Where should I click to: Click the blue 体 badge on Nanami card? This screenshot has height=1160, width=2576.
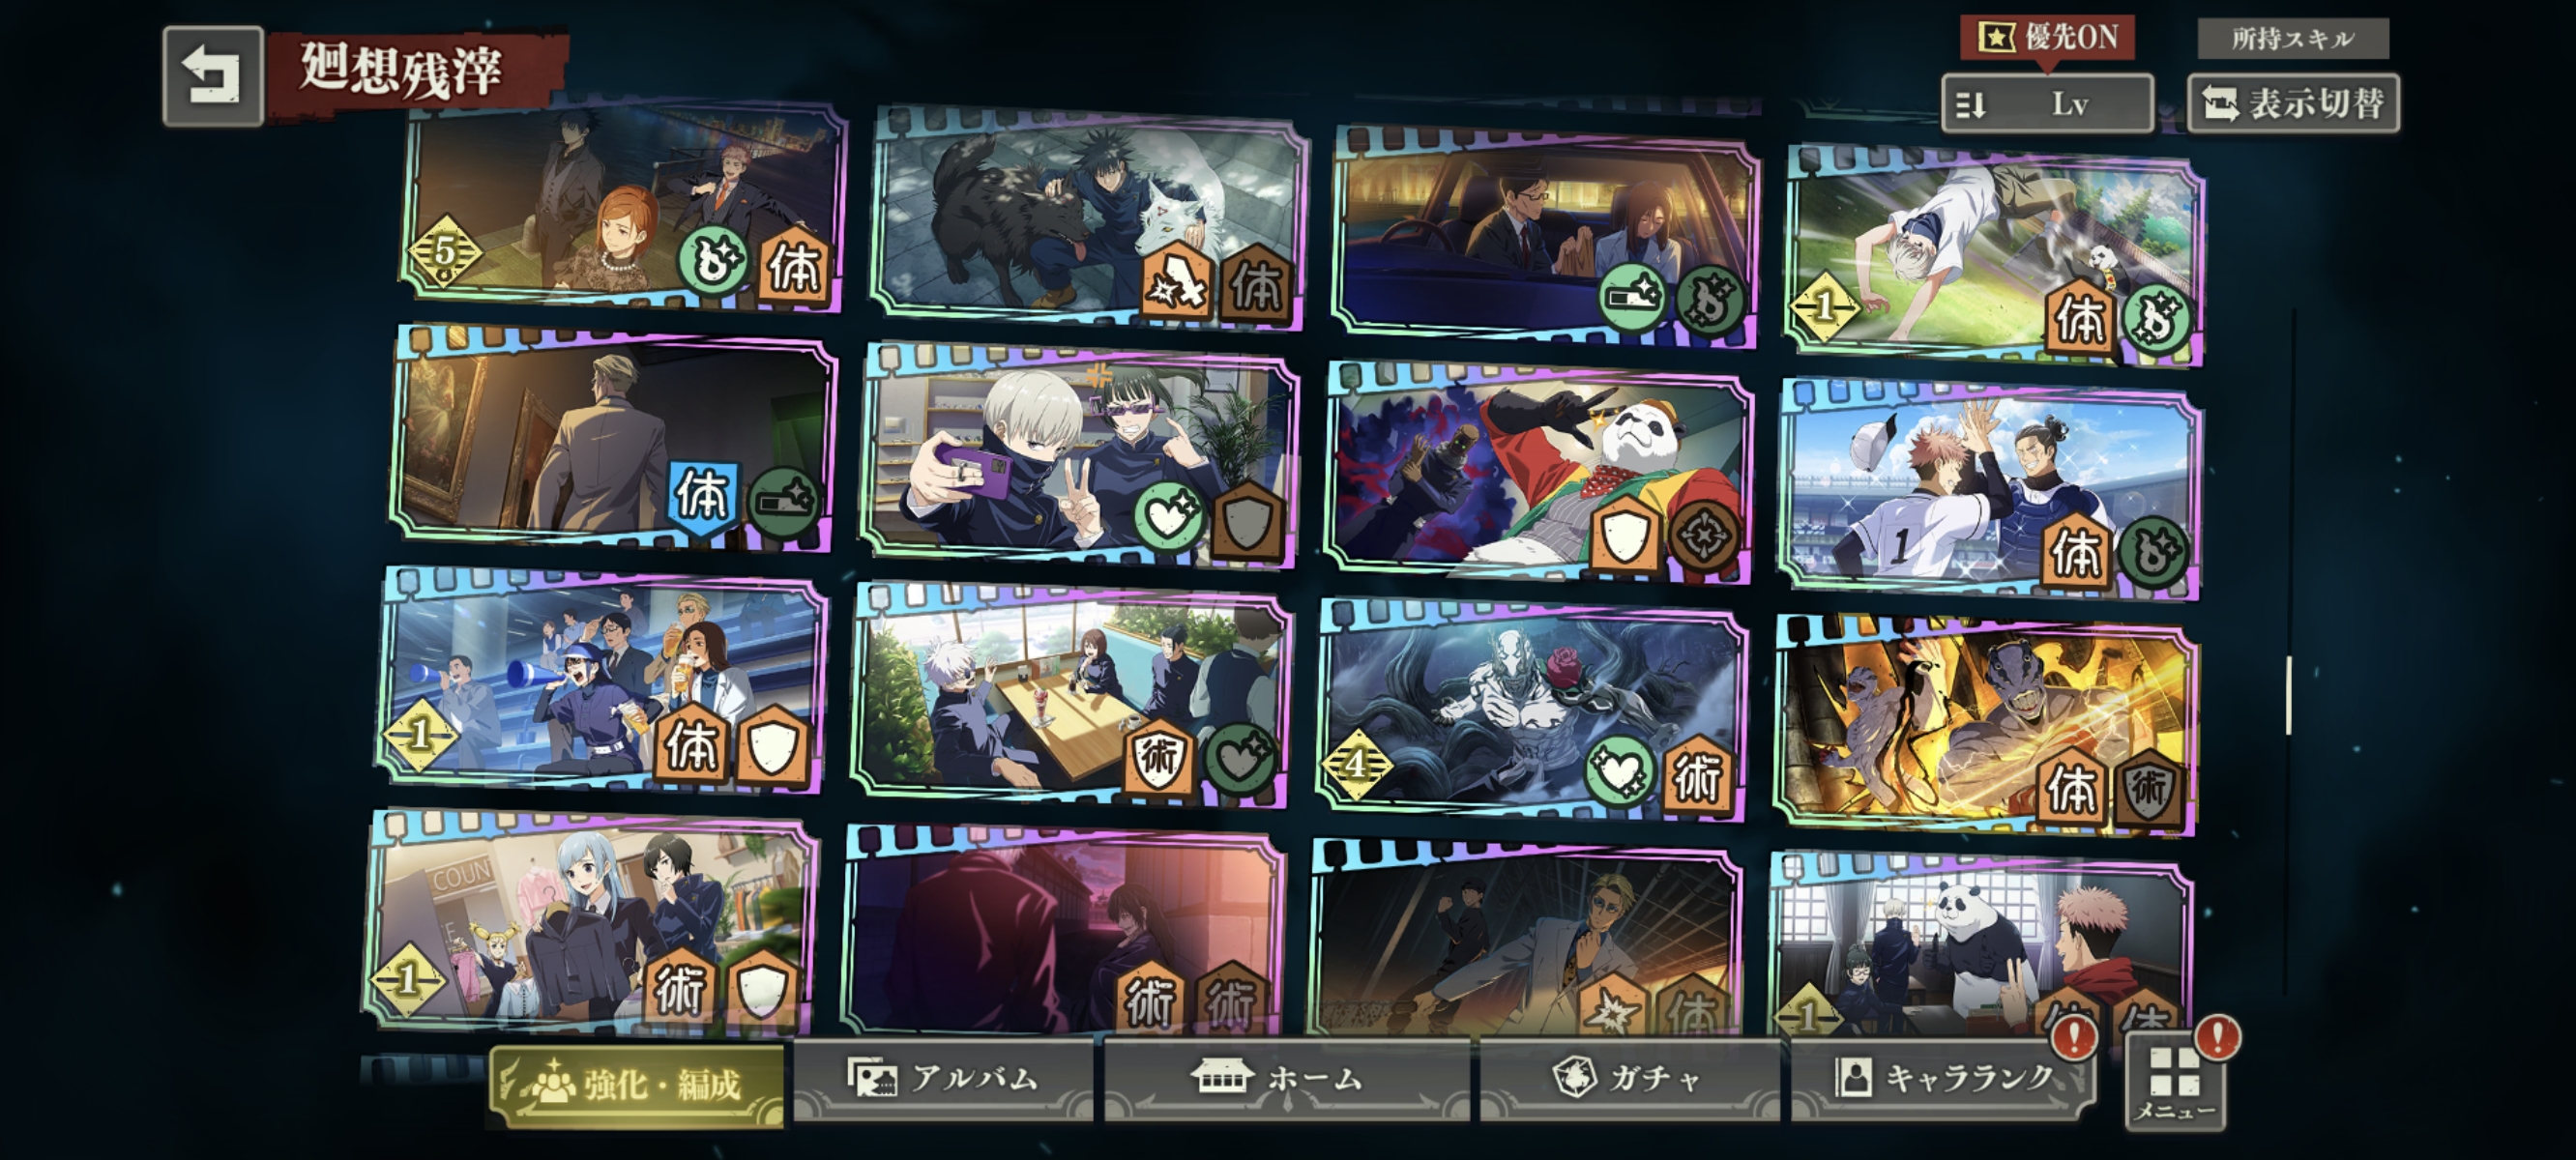tap(702, 495)
